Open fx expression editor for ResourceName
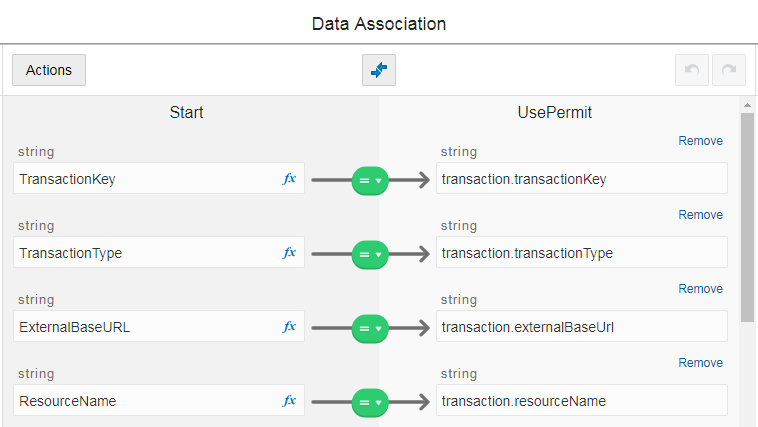Screen dimensions: 758x427 pyautogui.click(x=289, y=401)
